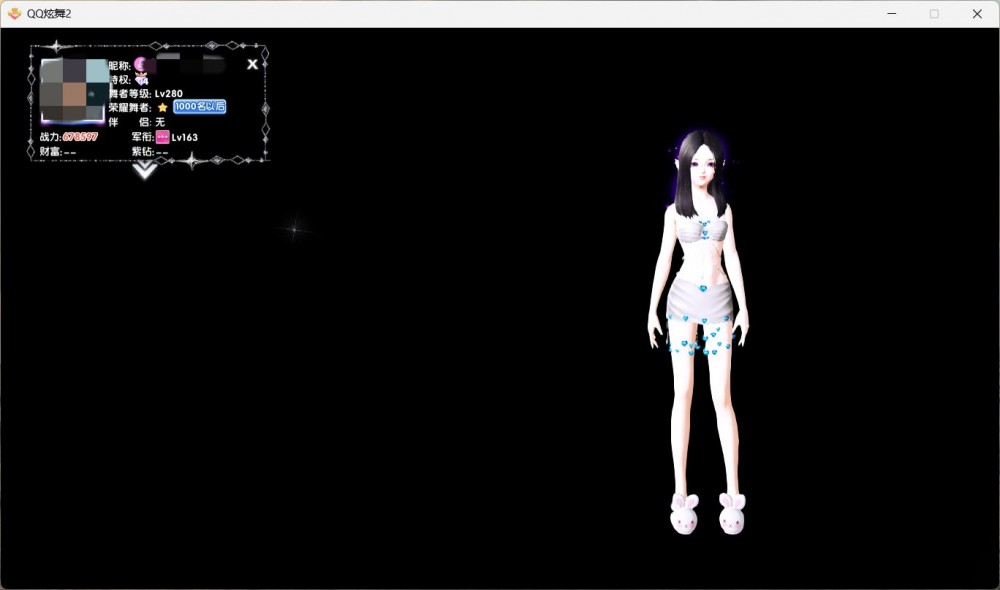The image size is (1000, 590).
Task: Click the sparkle star in the background
Action: [x=295, y=229]
